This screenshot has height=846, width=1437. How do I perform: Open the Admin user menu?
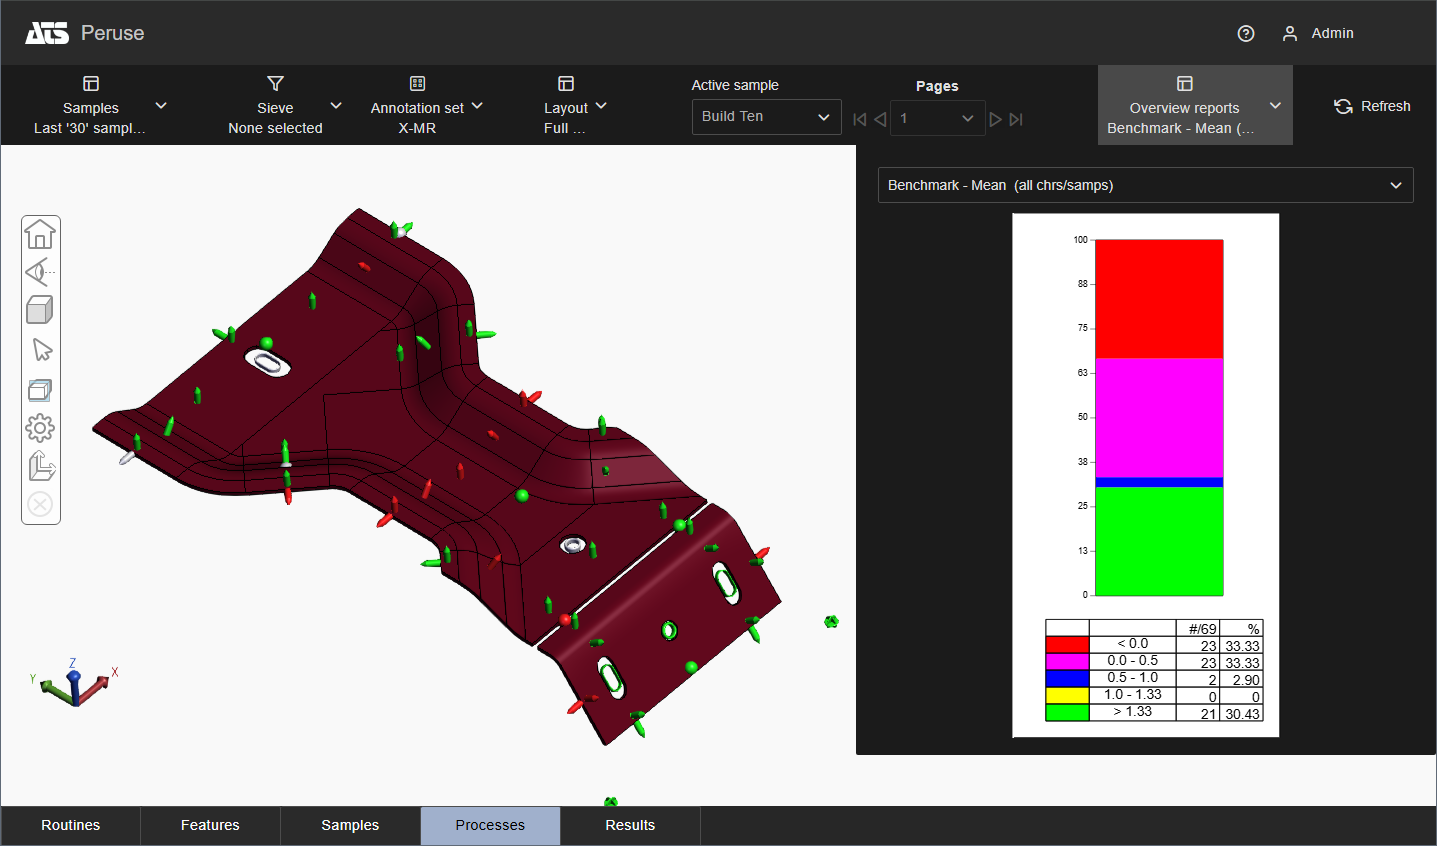point(1318,34)
